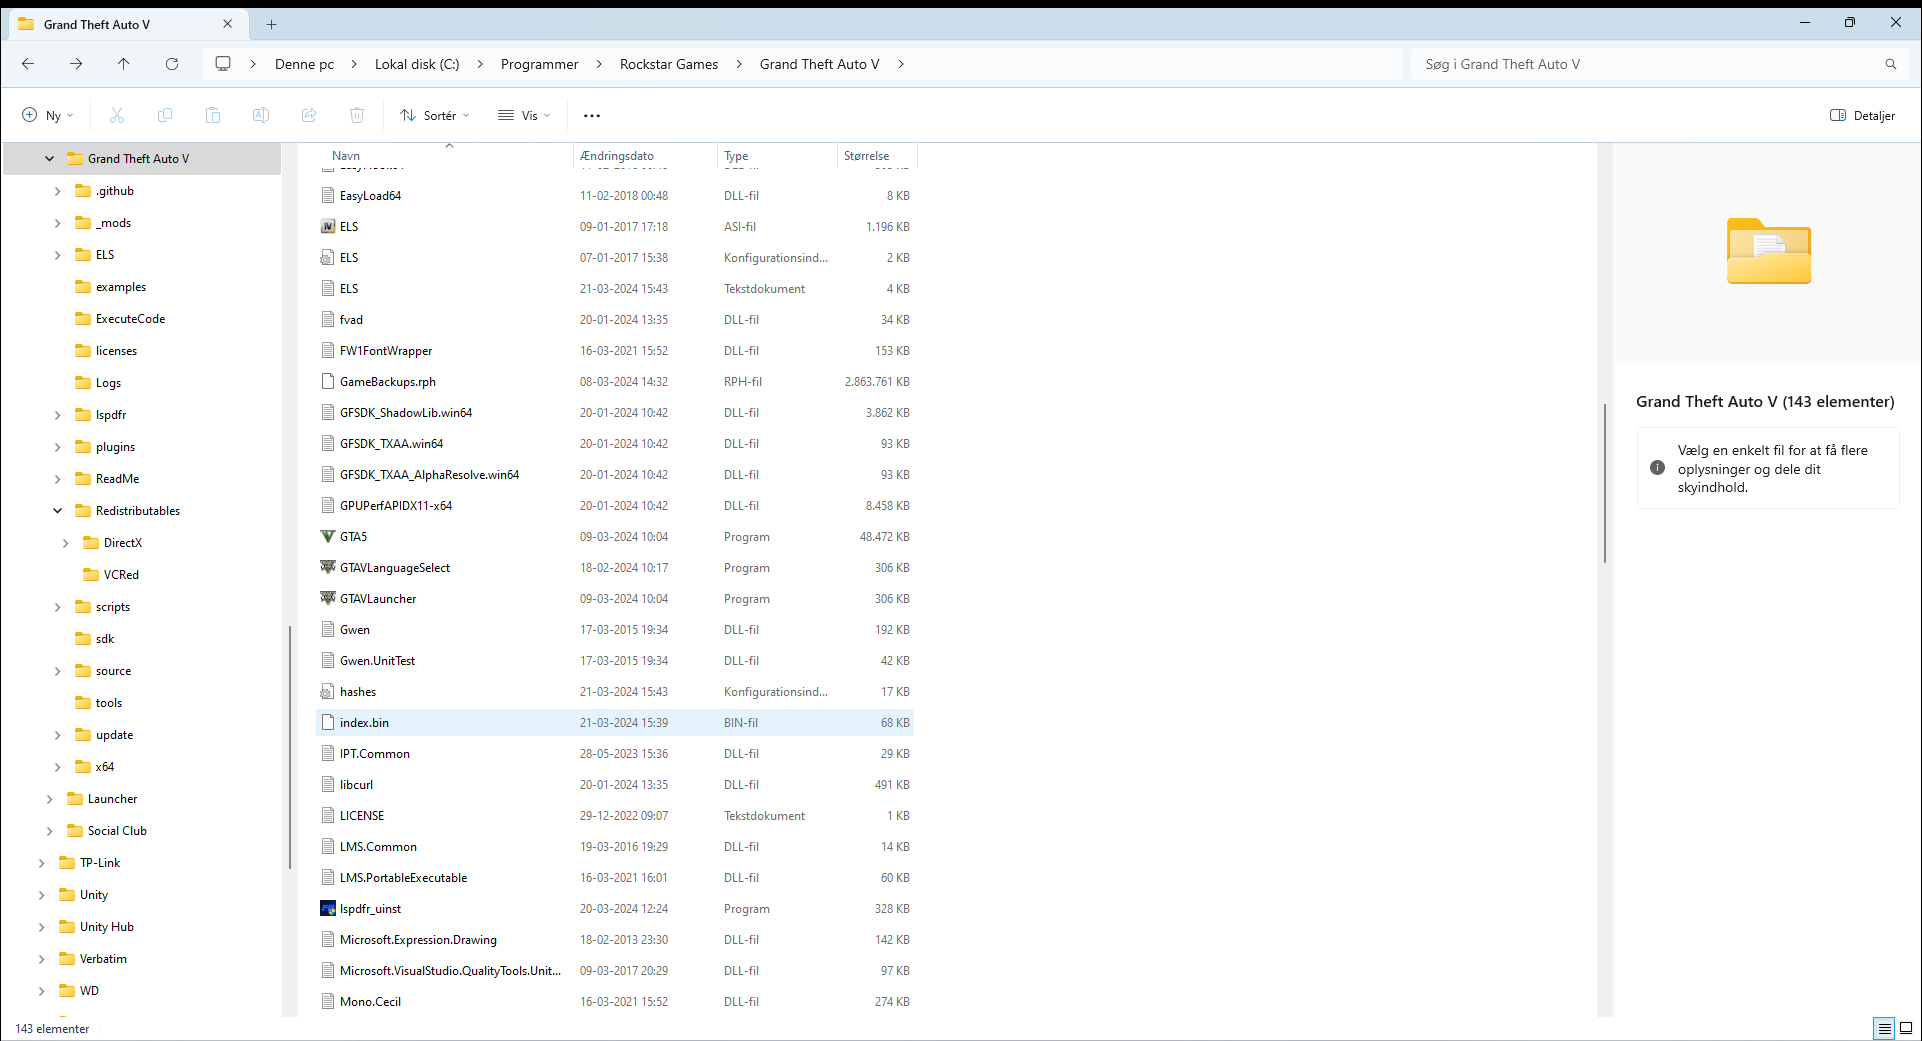This screenshot has height=1041, width=1922.
Task: Click the Rename icon in toolbar
Action: click(261, 115)
